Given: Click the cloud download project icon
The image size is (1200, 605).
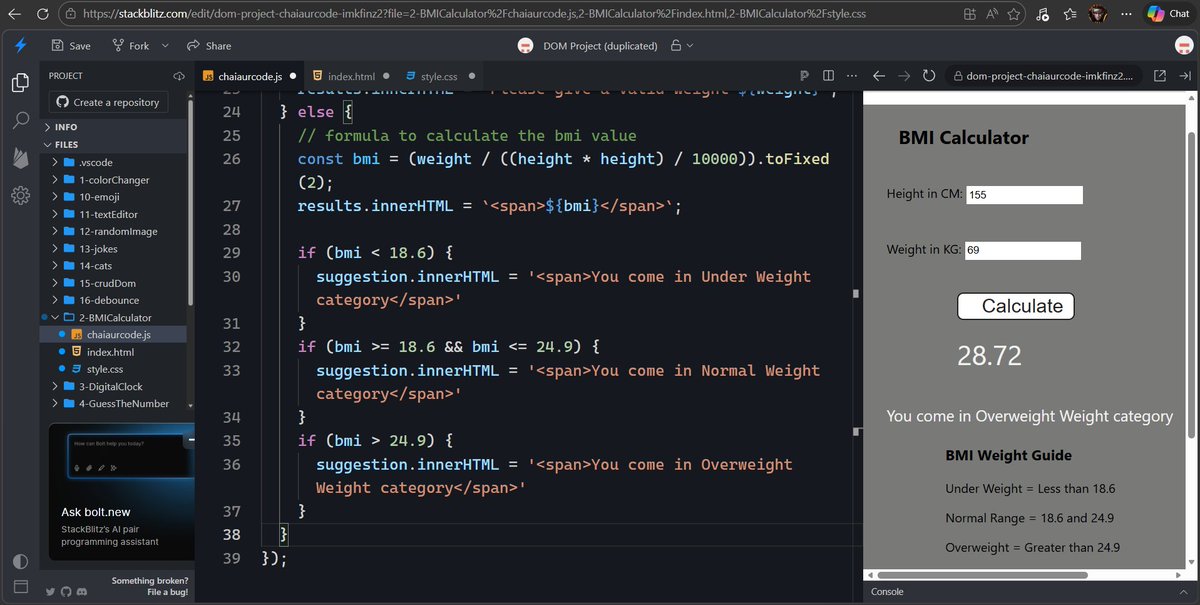Looking at the screenshot, I should 180,76.
